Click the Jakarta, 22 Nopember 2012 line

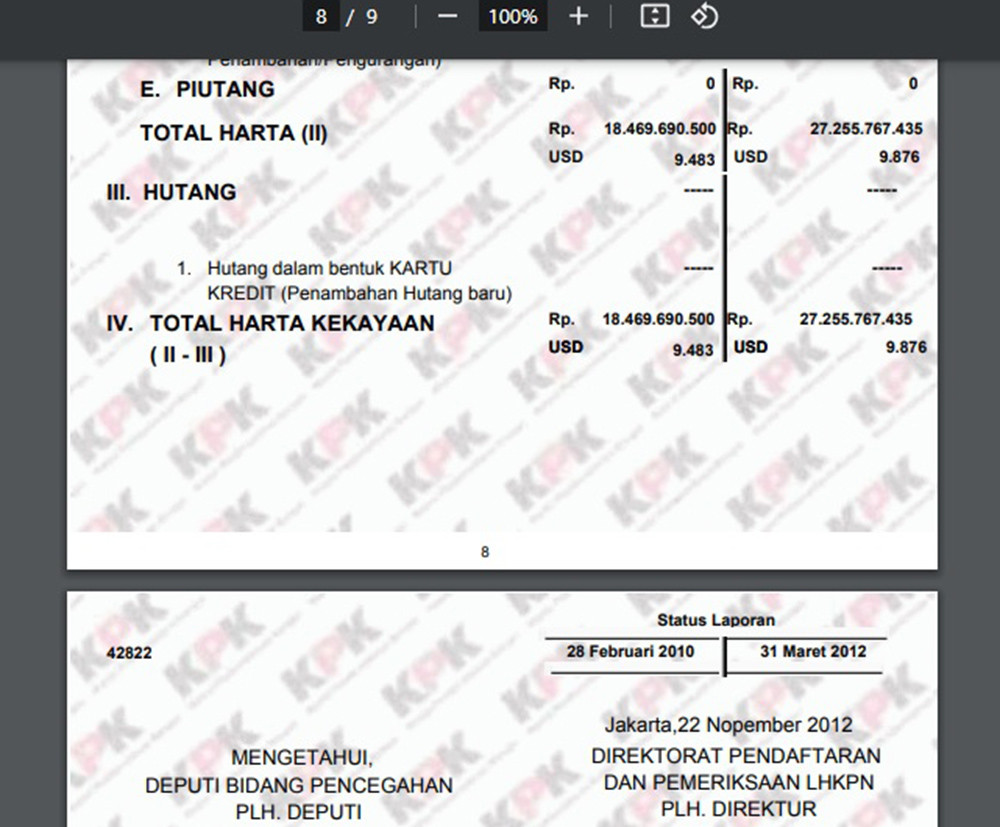tap(728, 724)
